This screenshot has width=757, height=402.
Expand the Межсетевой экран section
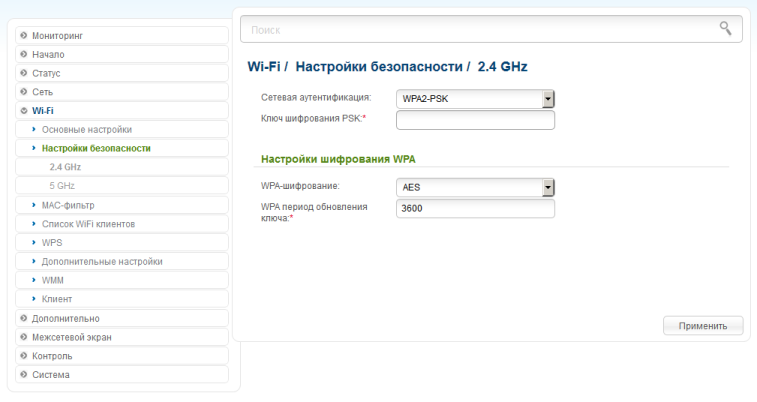pos(122,337)
